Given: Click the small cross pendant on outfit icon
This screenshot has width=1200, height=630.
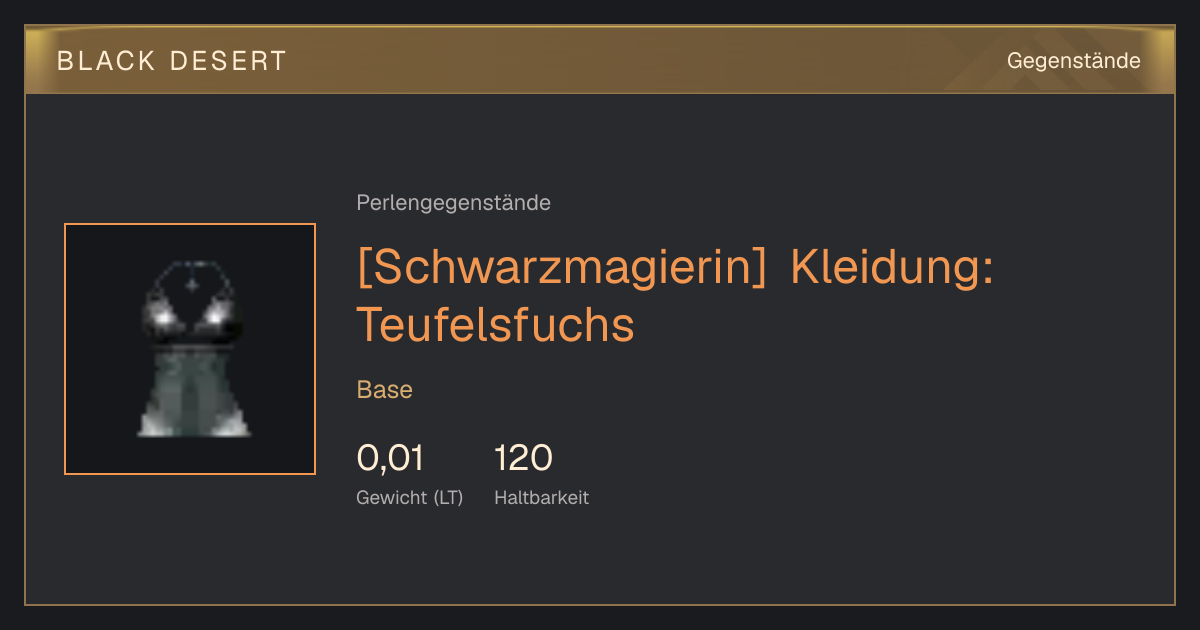Looking at the screenshot, I should coord(192,285).
